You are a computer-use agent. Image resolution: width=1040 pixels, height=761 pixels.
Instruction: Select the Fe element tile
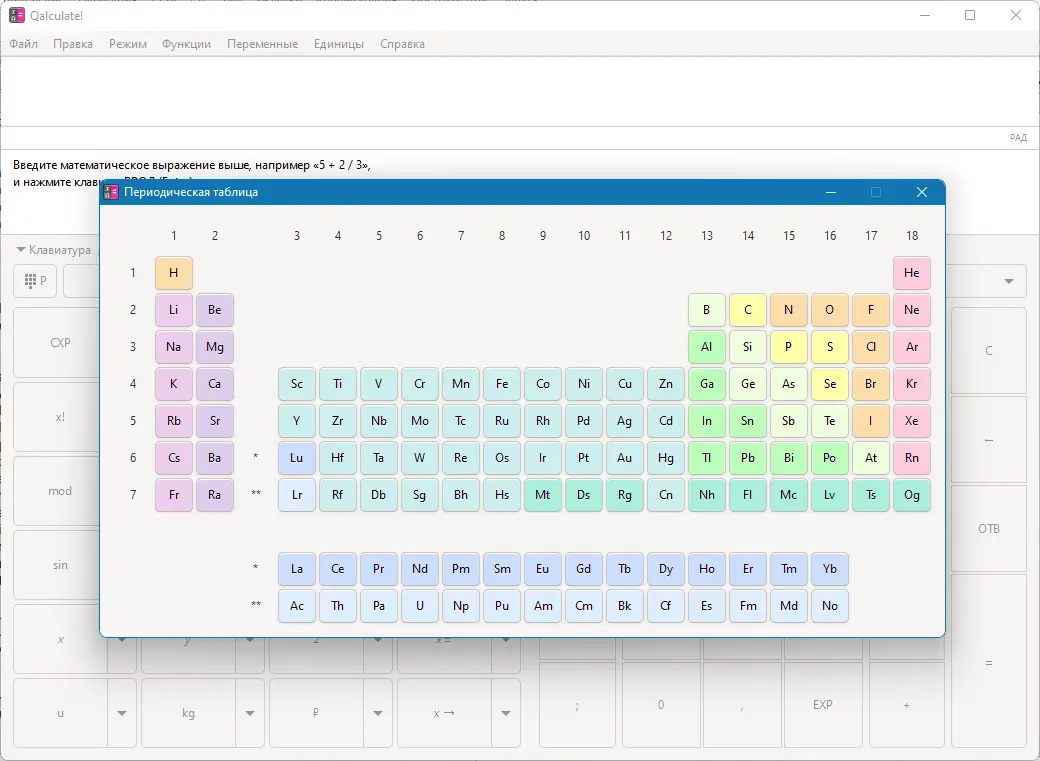click(502, 384)
